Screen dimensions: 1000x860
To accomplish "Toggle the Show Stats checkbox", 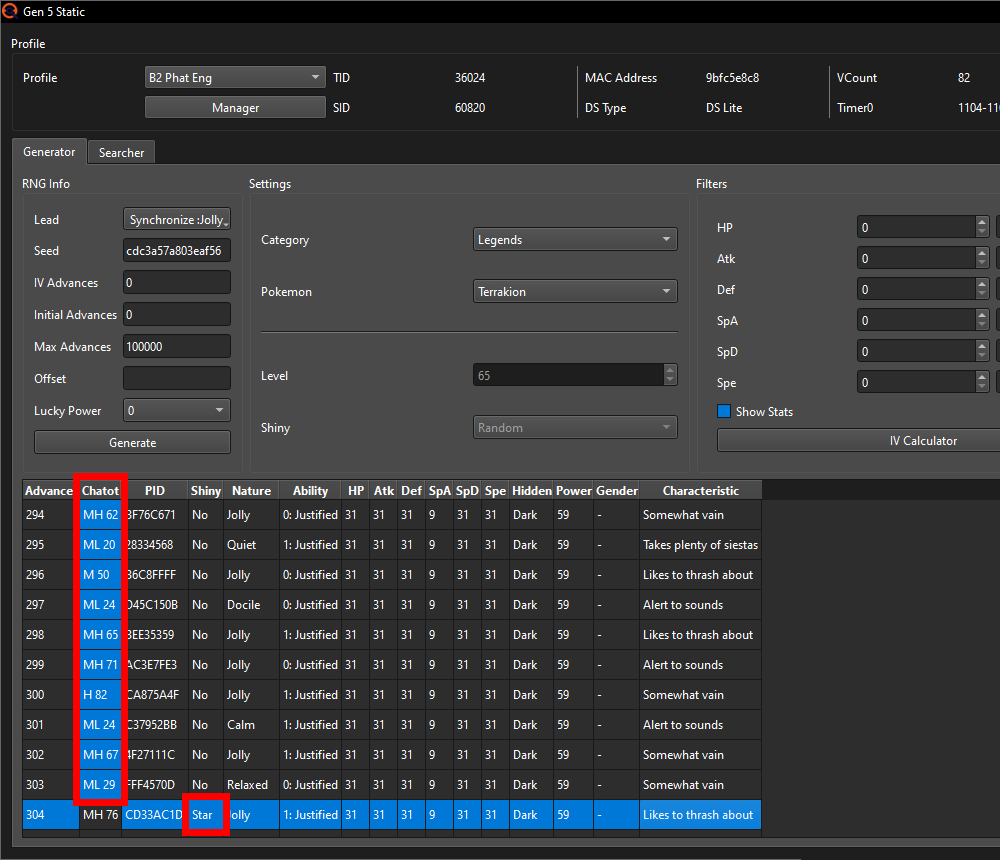I will (x=724, y=411).
